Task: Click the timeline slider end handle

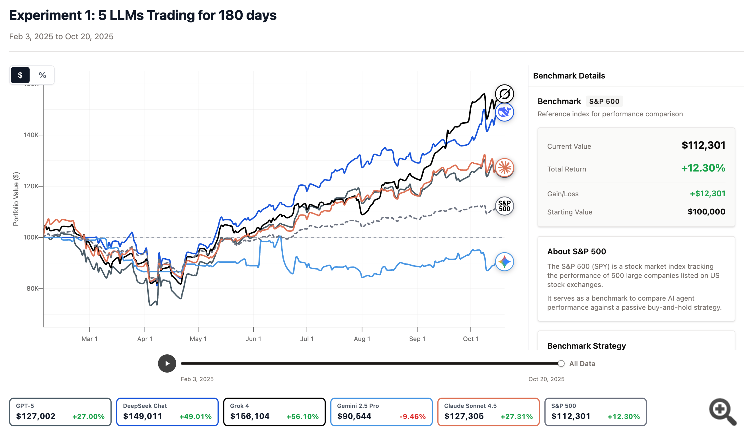Action: pyautogui.click(x=561, y=364)
